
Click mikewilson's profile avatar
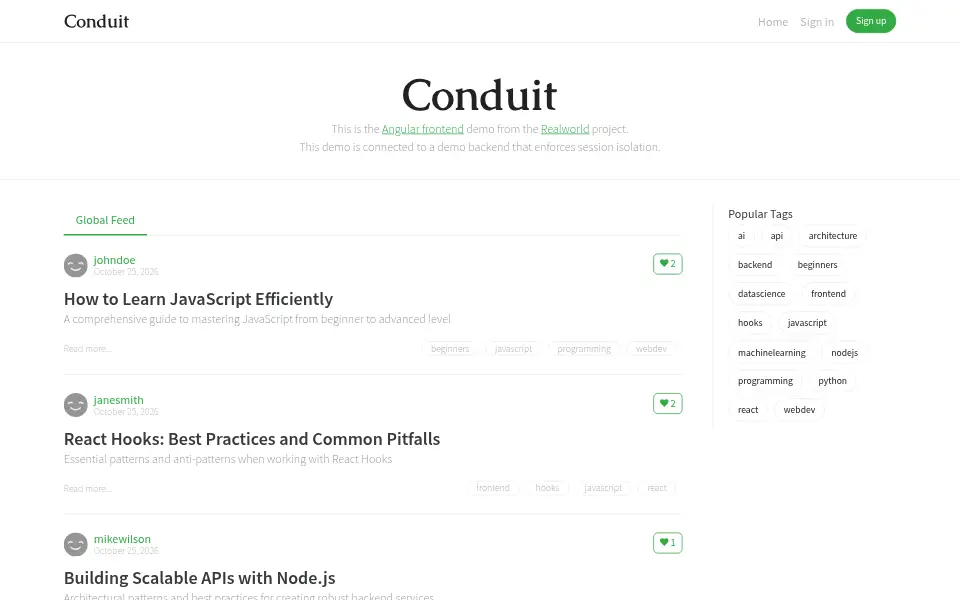[x=76, y=544]
